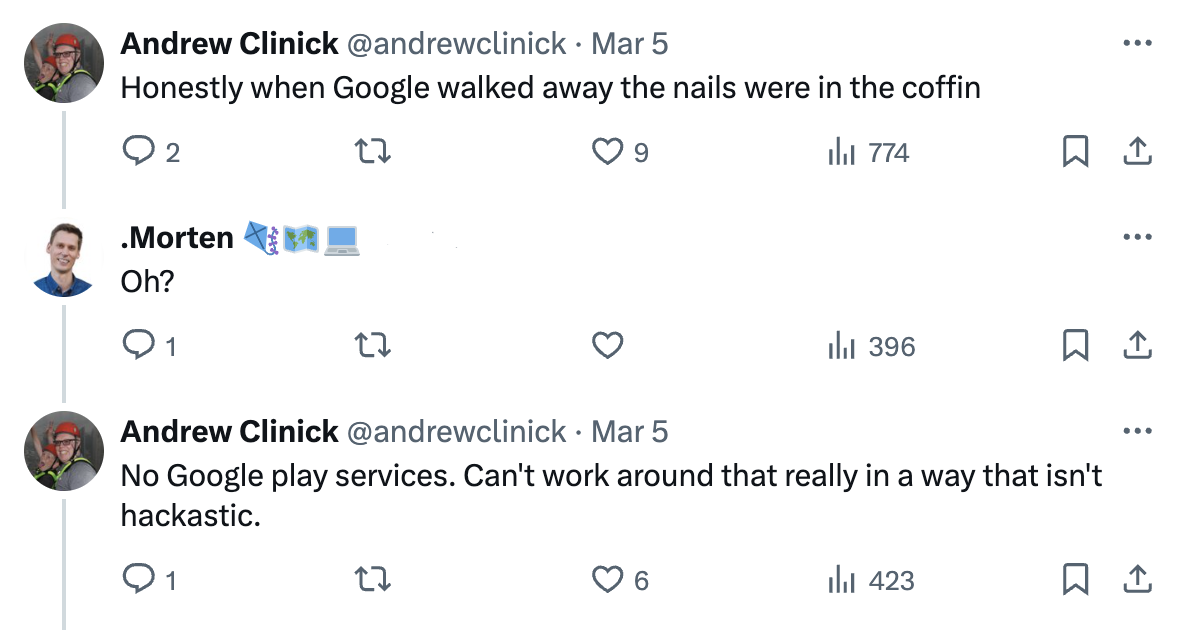Click Morten's profile picture
The image size is (1180, 630).
63,259
